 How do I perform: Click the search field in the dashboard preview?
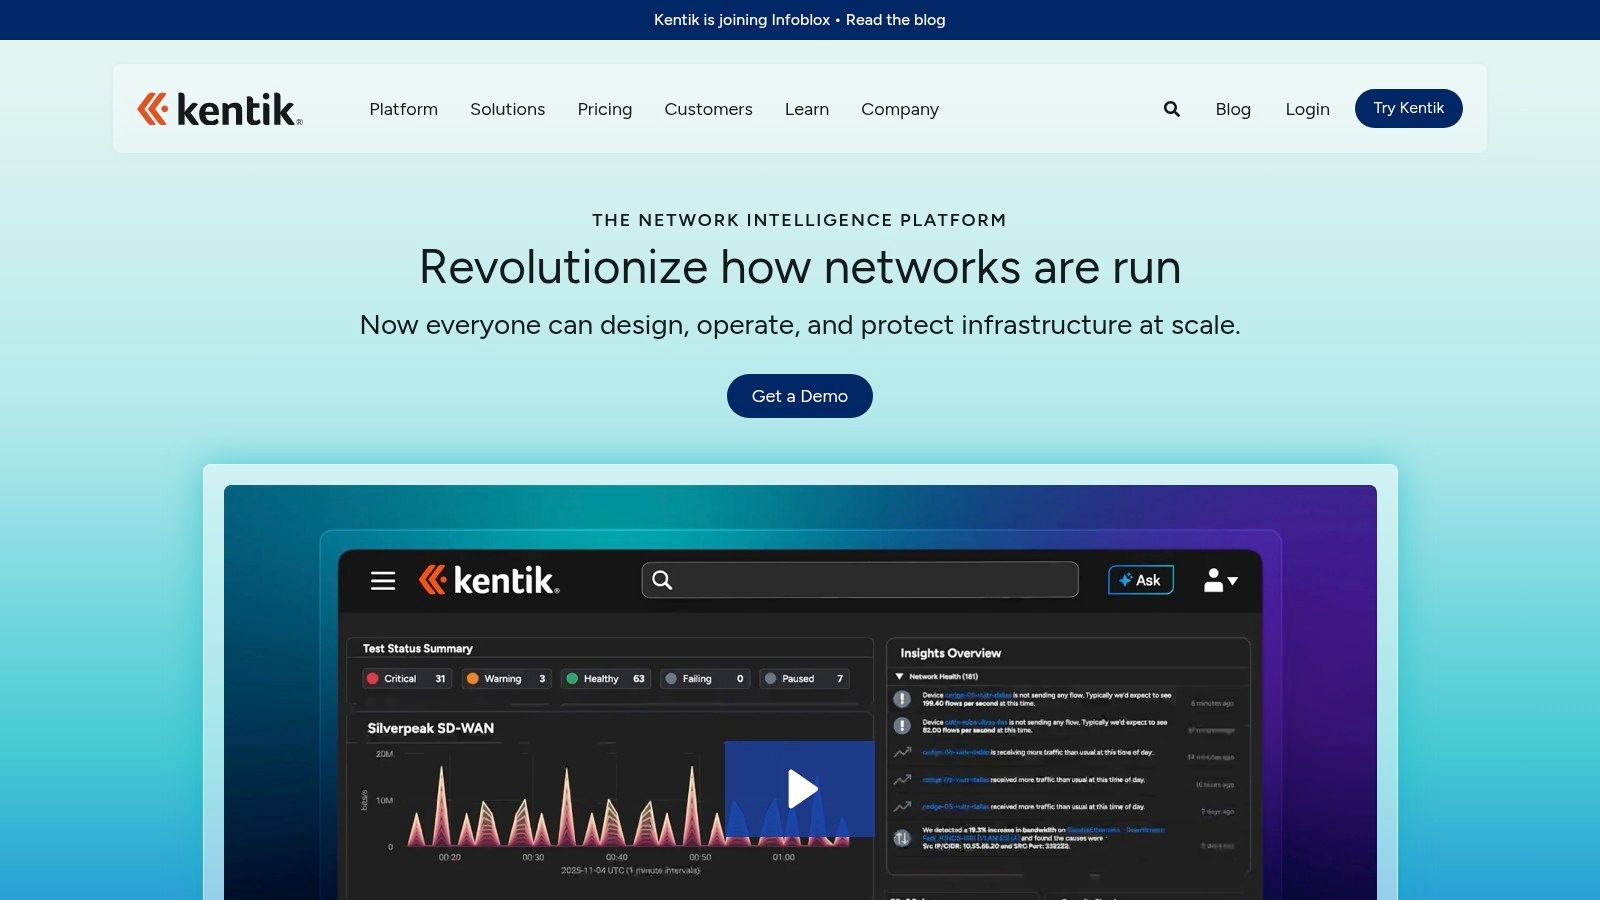pos(860,580)
